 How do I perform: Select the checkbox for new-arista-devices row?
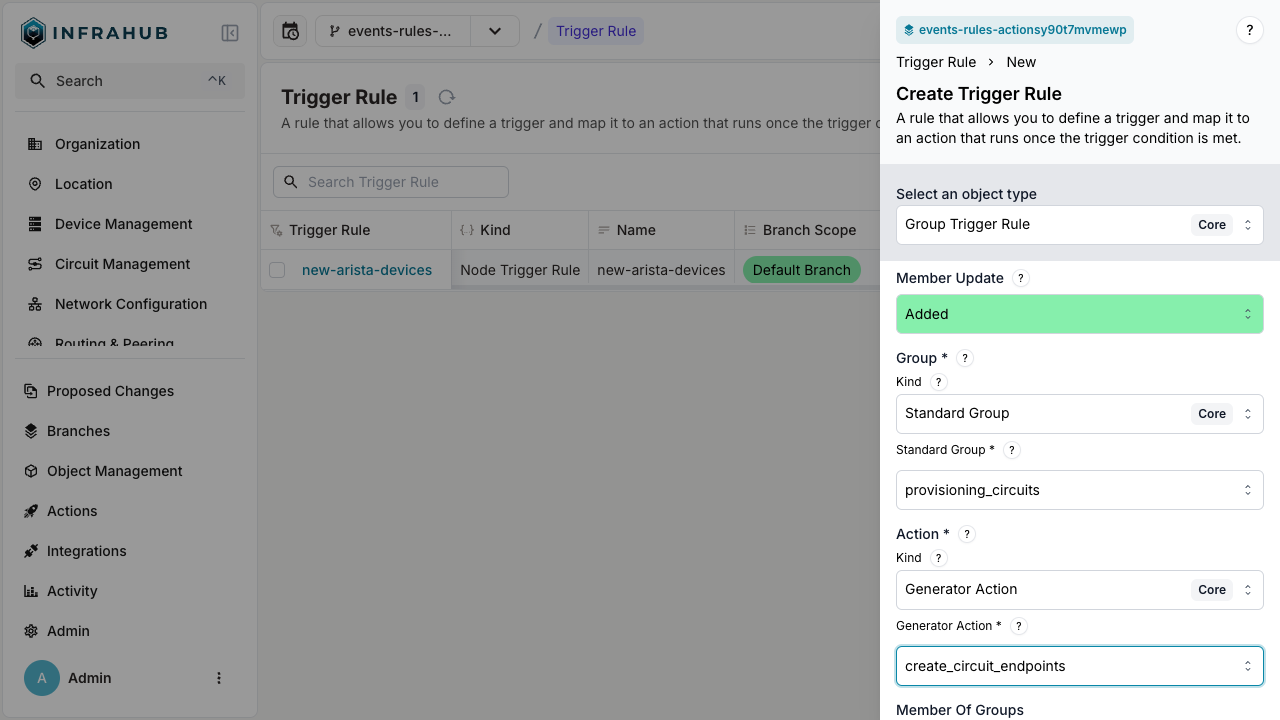(277, 270)
